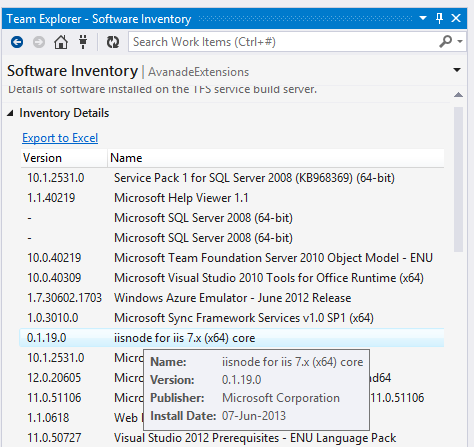Click the AvanadeExtensions project name
This screenshot has height=447, width=474.
point(199,72)
